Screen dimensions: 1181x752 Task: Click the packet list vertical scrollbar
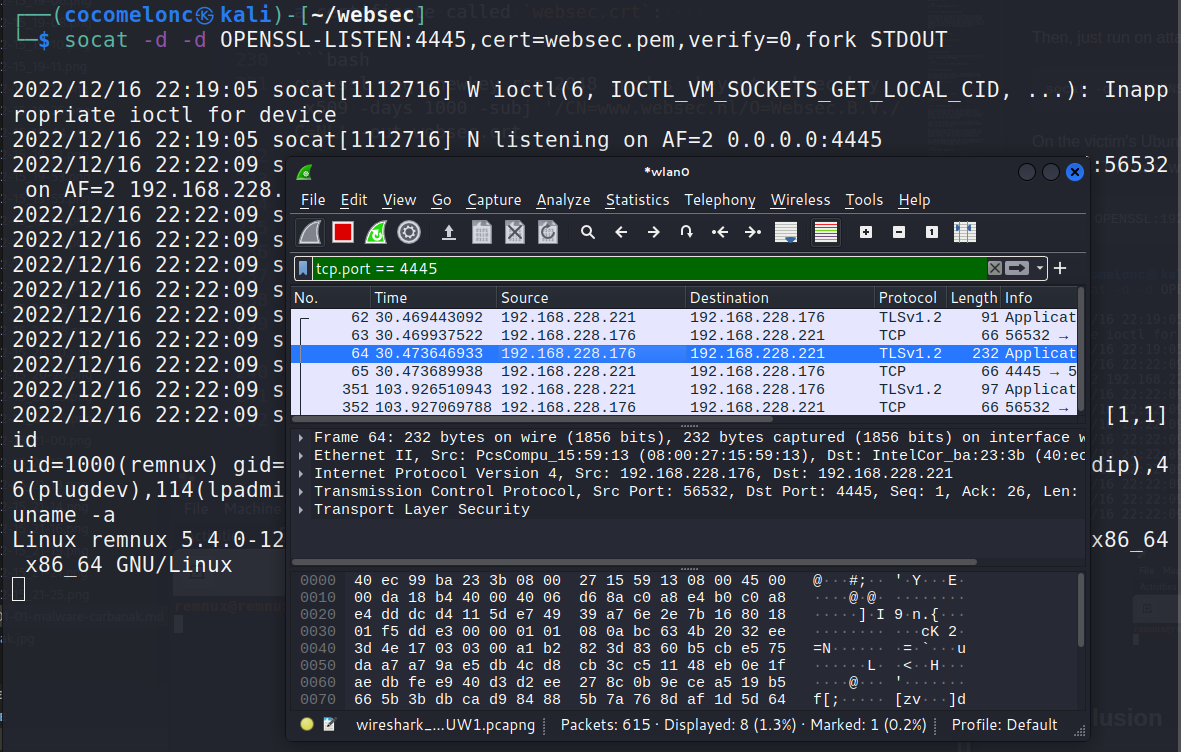coord(1082,350)
